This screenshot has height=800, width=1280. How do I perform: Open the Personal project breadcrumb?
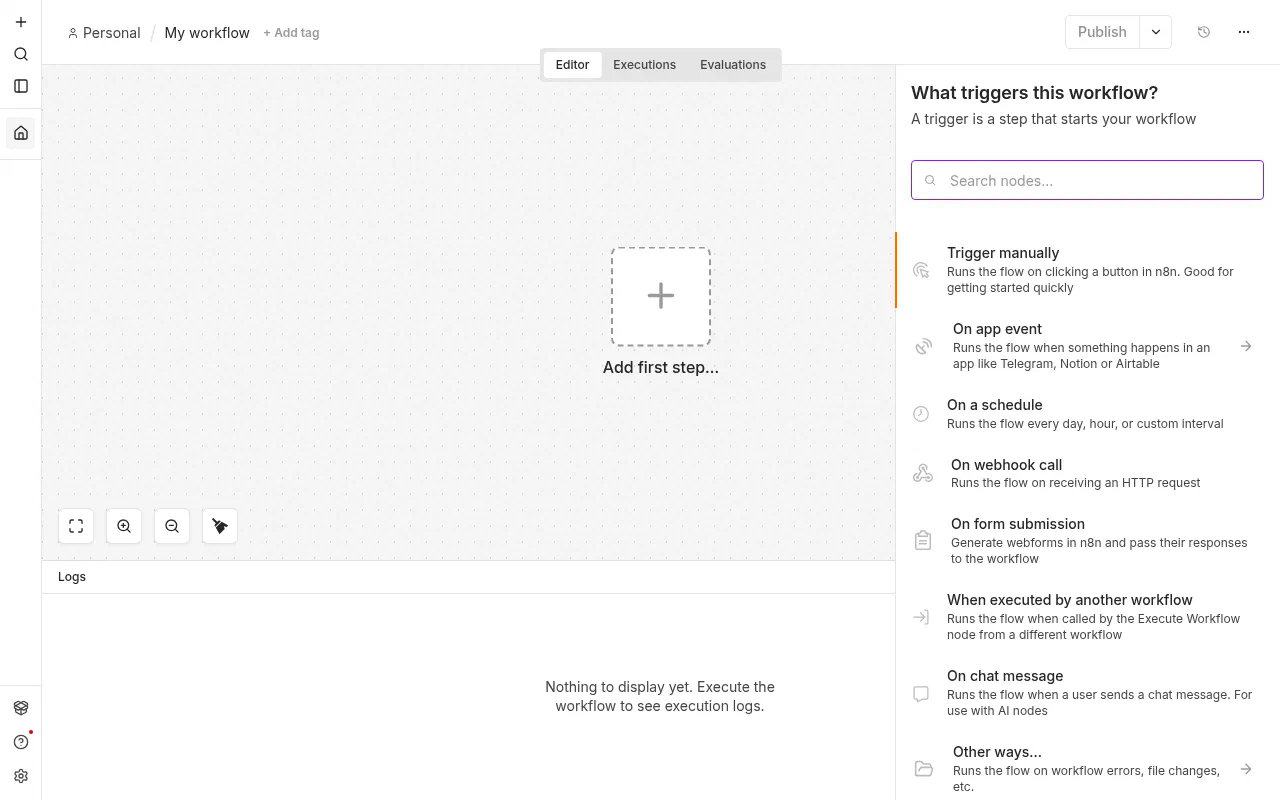click(x=104, y=33)
